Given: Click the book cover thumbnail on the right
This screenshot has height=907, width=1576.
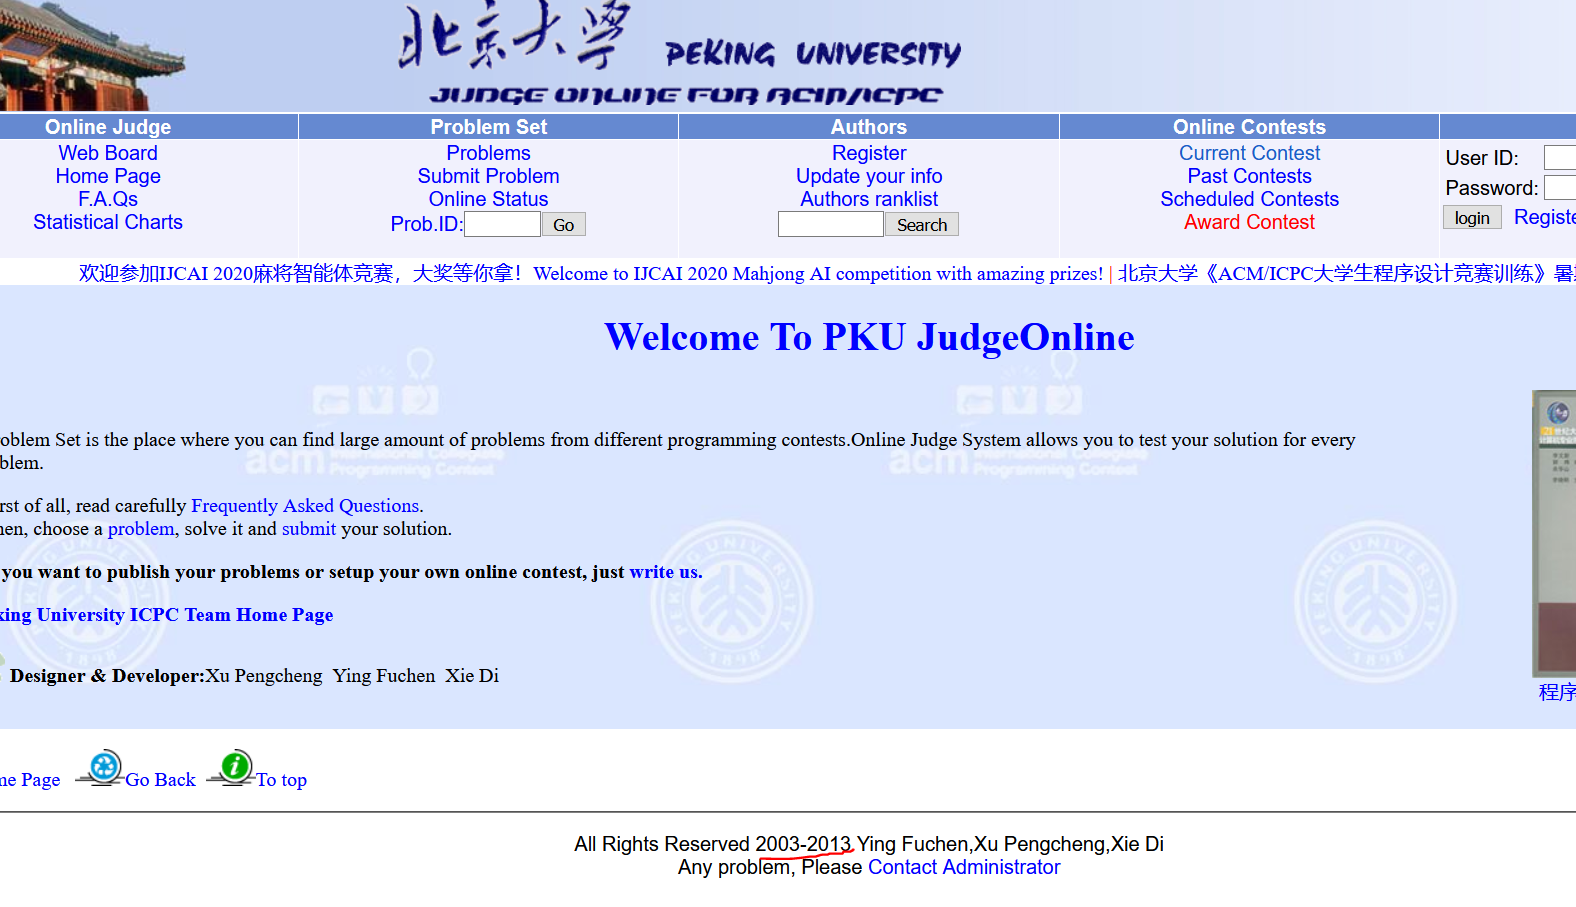Looking at the screenshot, I should pos(1554,534).
